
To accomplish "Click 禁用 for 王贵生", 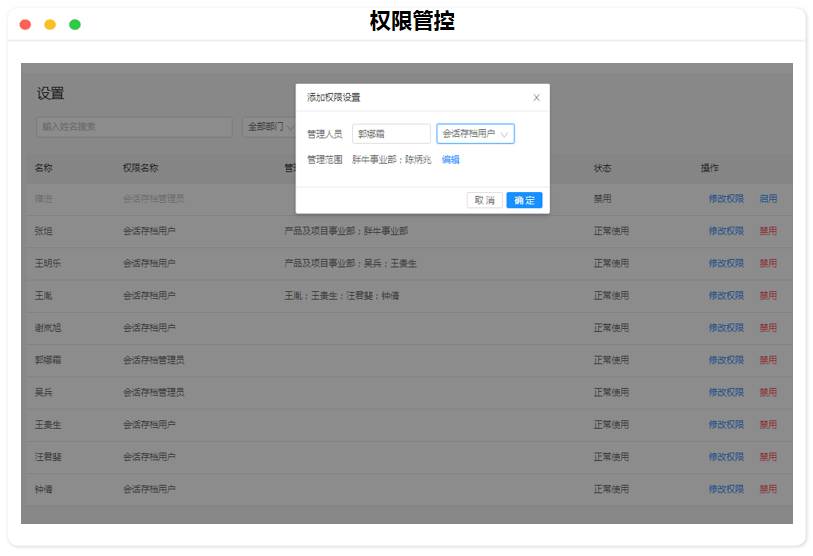I will 768,425.
